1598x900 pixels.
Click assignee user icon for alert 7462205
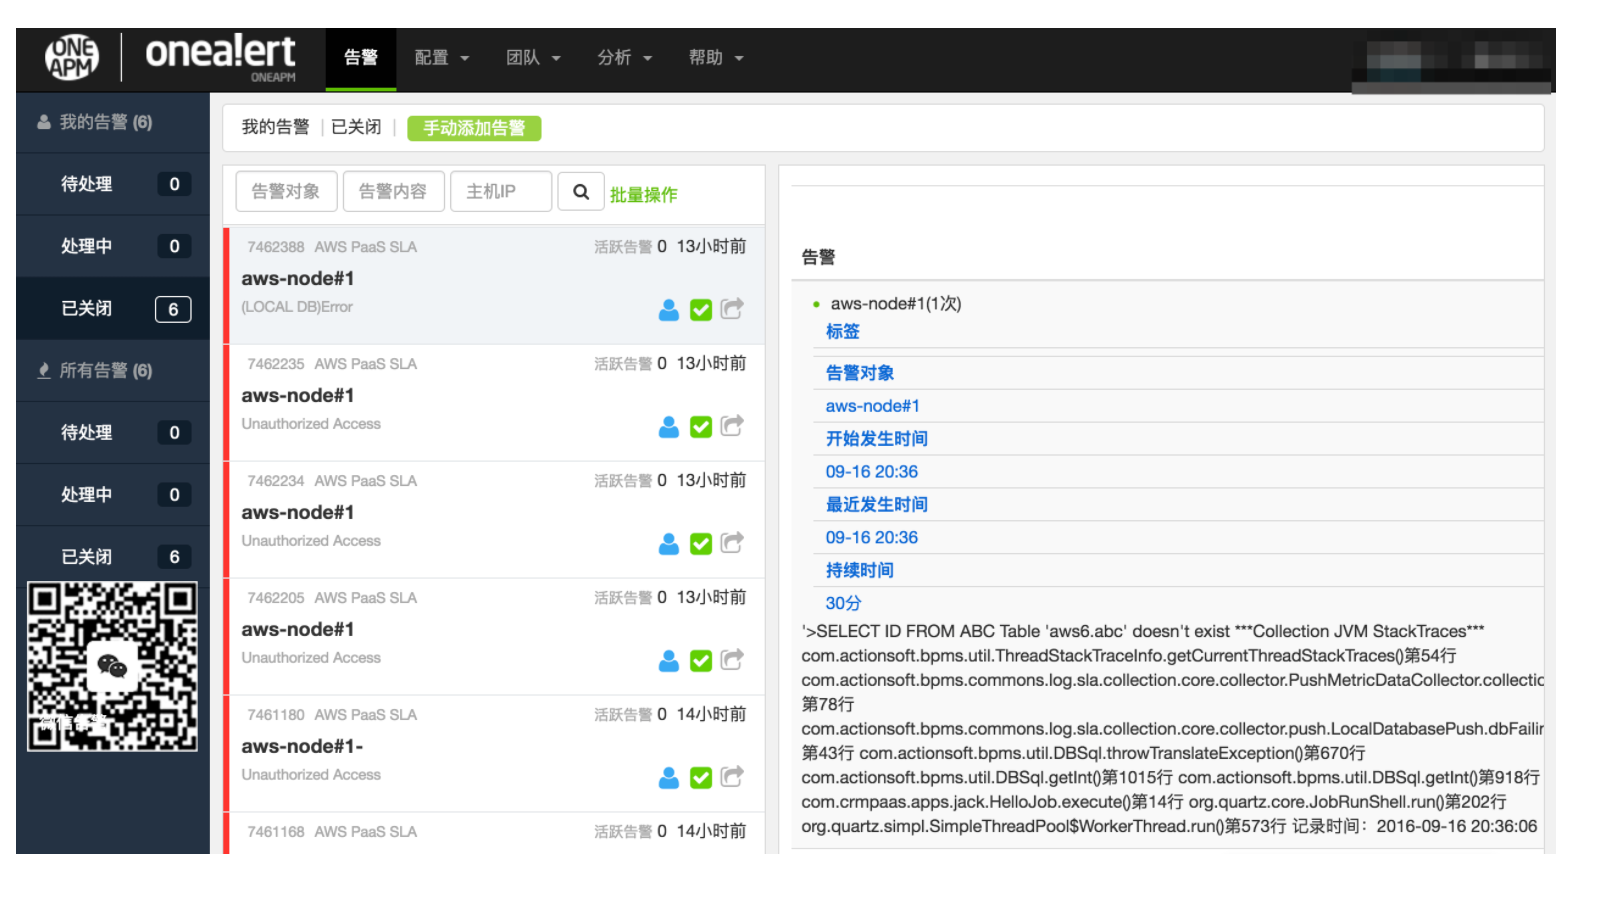pos(669,661)
